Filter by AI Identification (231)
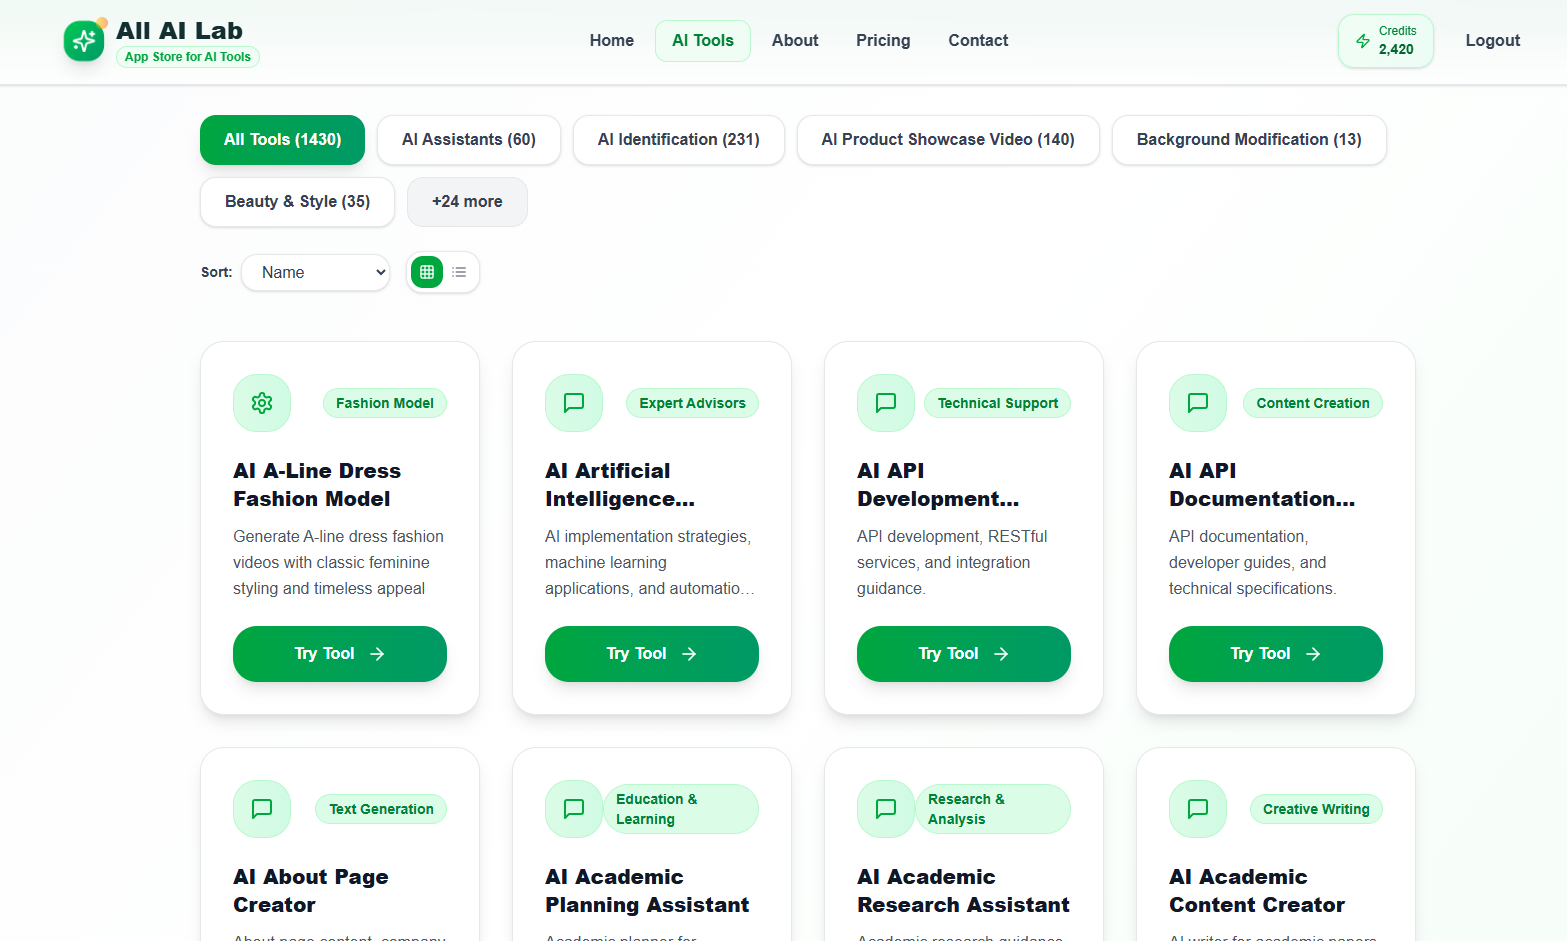The width and height of the screenshot is (1567, 941). click(679, 140)
